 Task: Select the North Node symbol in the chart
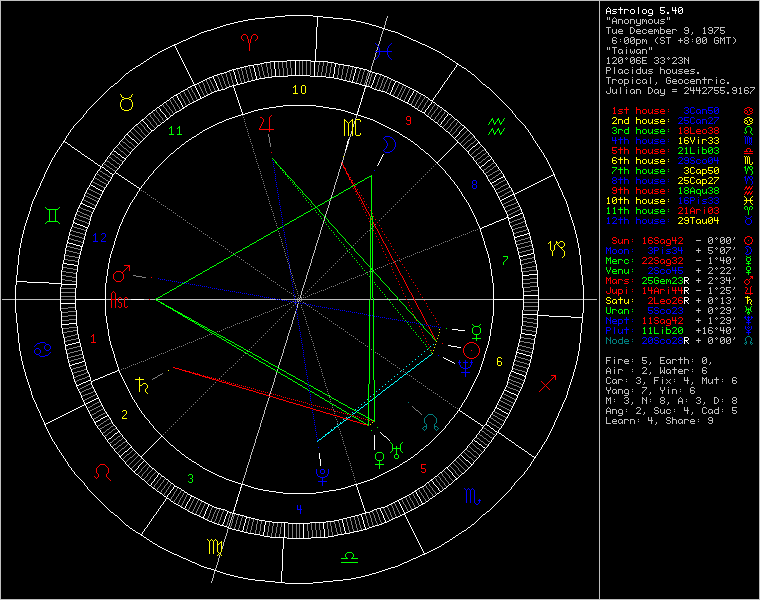click(430, 420)
